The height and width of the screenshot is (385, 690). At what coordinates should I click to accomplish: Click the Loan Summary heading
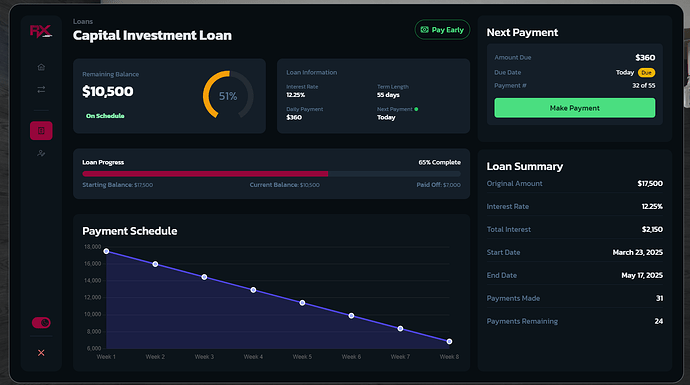(525, 166)
